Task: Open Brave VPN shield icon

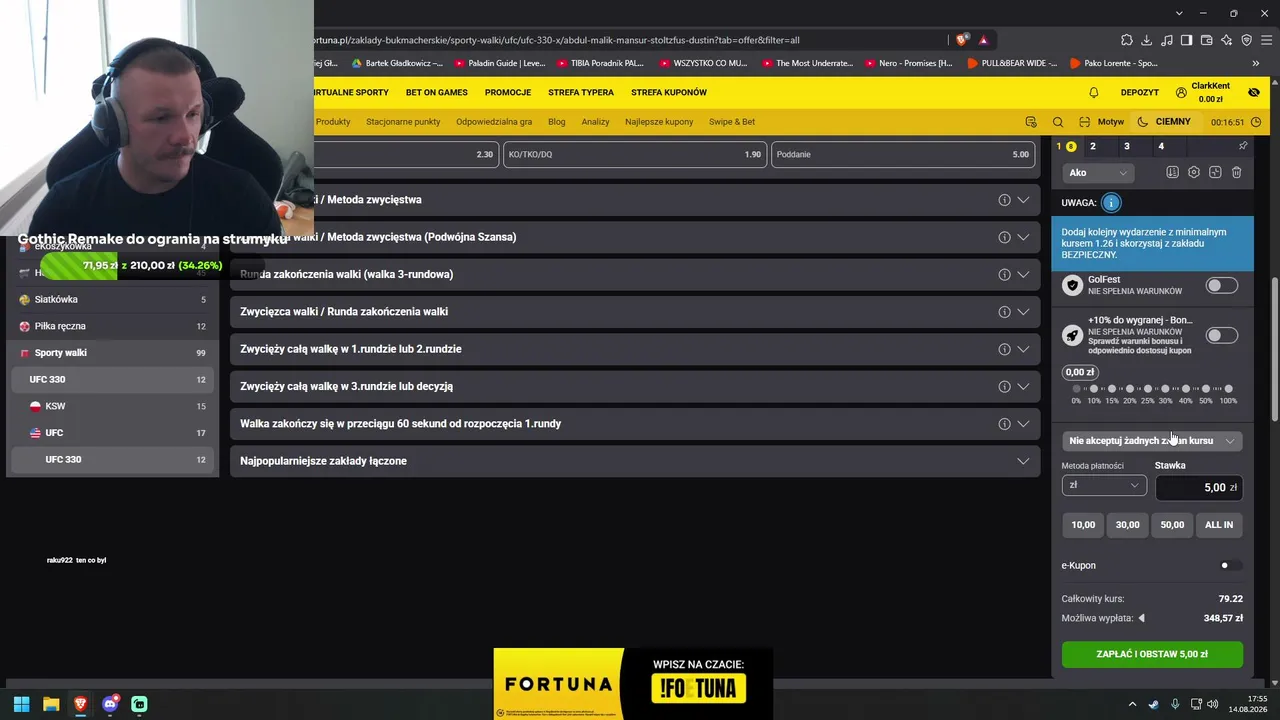Action: pos(1246,40)
